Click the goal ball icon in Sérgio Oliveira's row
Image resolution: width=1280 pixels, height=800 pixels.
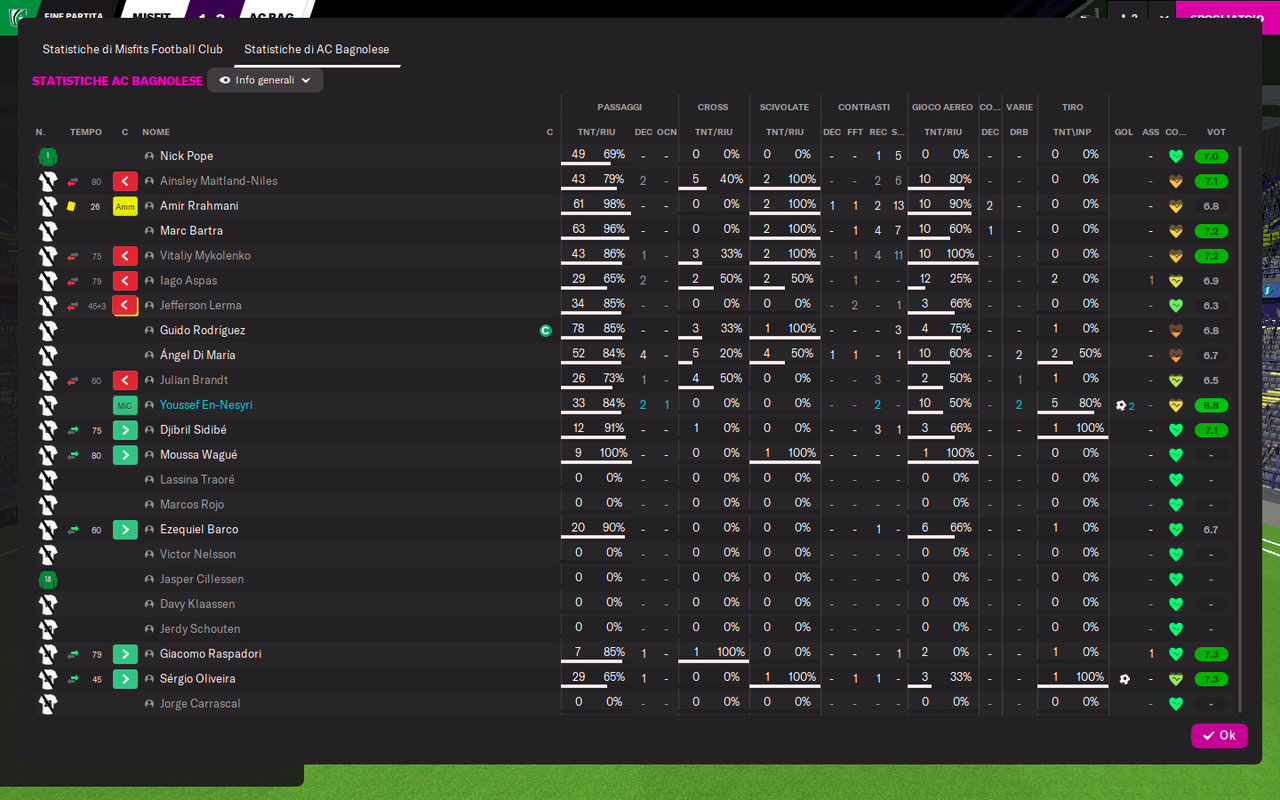[x=1124, y=679]
